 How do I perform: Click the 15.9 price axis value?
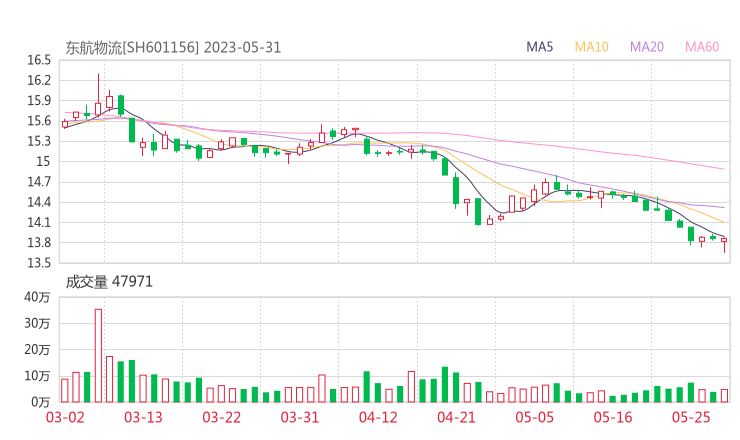click(39, 101)
